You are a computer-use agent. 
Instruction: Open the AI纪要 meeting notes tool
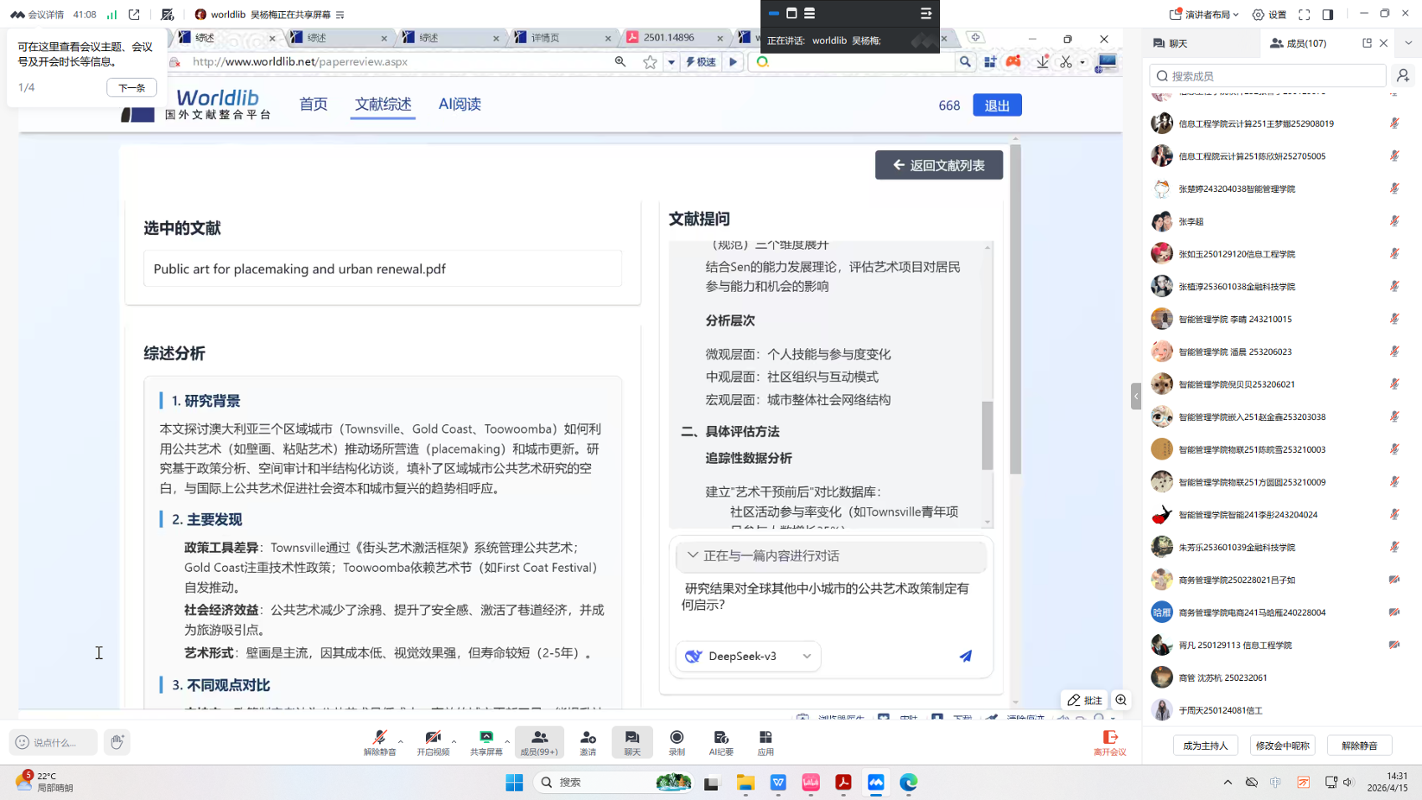coord(720,741)
